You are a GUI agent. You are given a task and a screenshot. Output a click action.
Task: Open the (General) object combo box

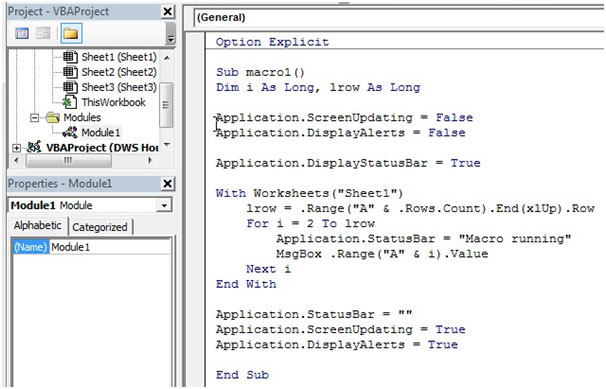398,18
